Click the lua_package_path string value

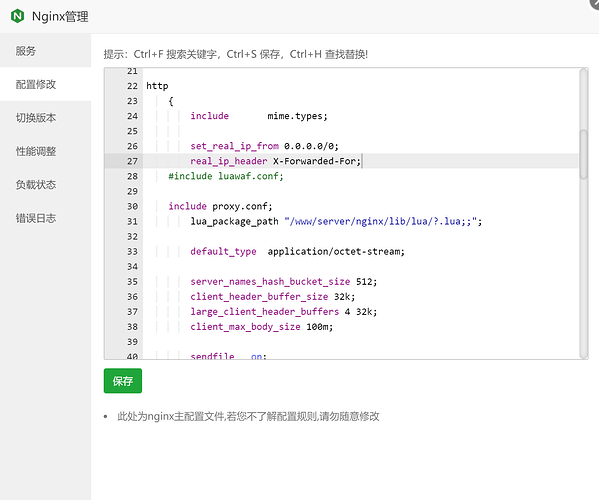(x=380, y=222)
